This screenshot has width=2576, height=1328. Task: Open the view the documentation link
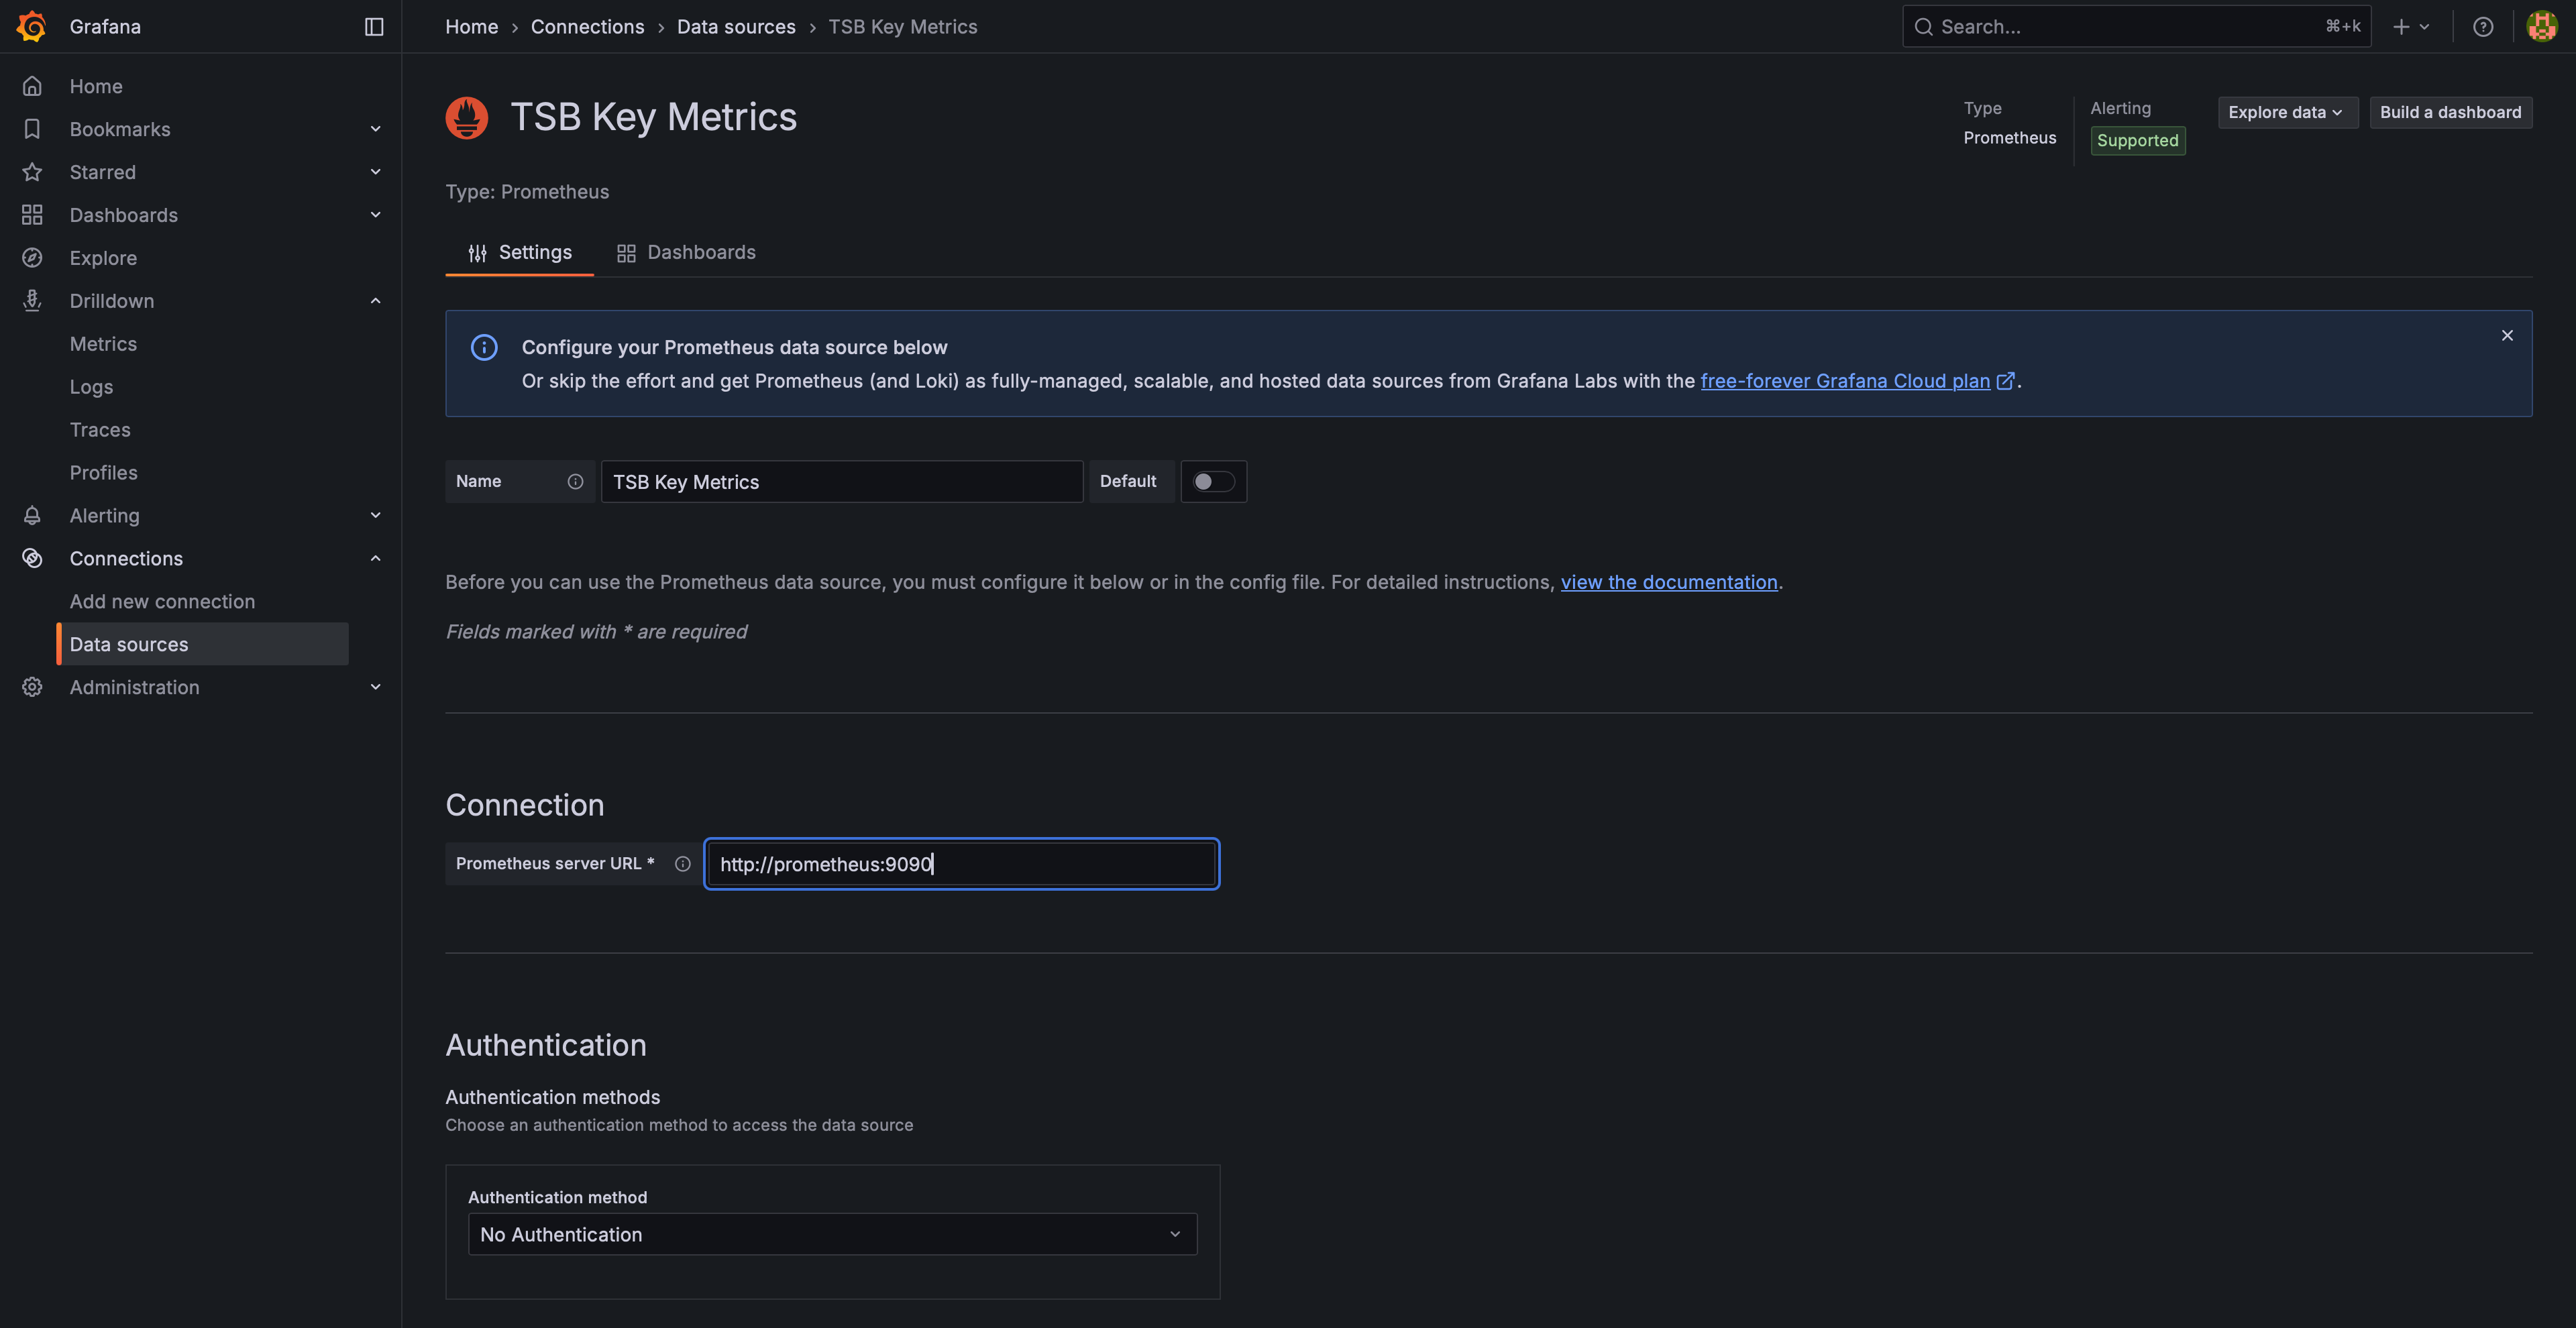(x=1668, y=582)
